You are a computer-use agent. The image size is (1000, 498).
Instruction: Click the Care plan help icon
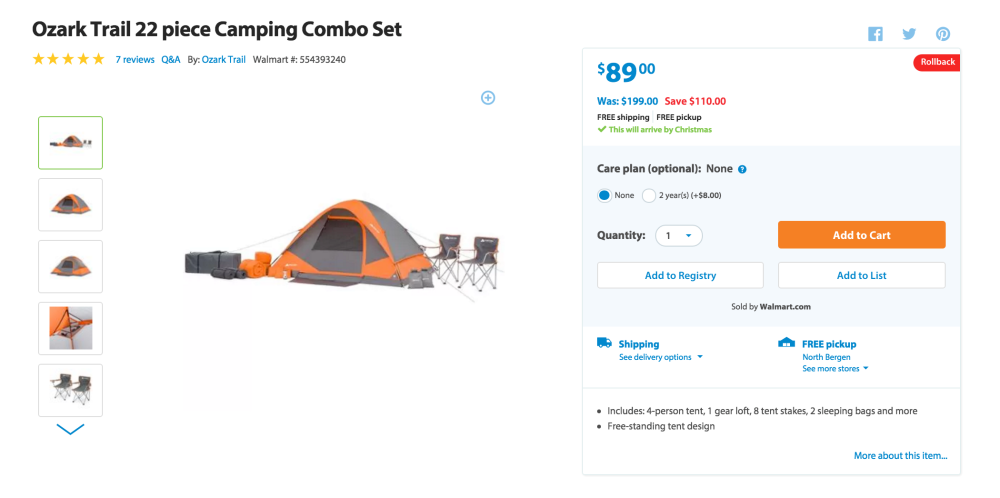(742, 170)
